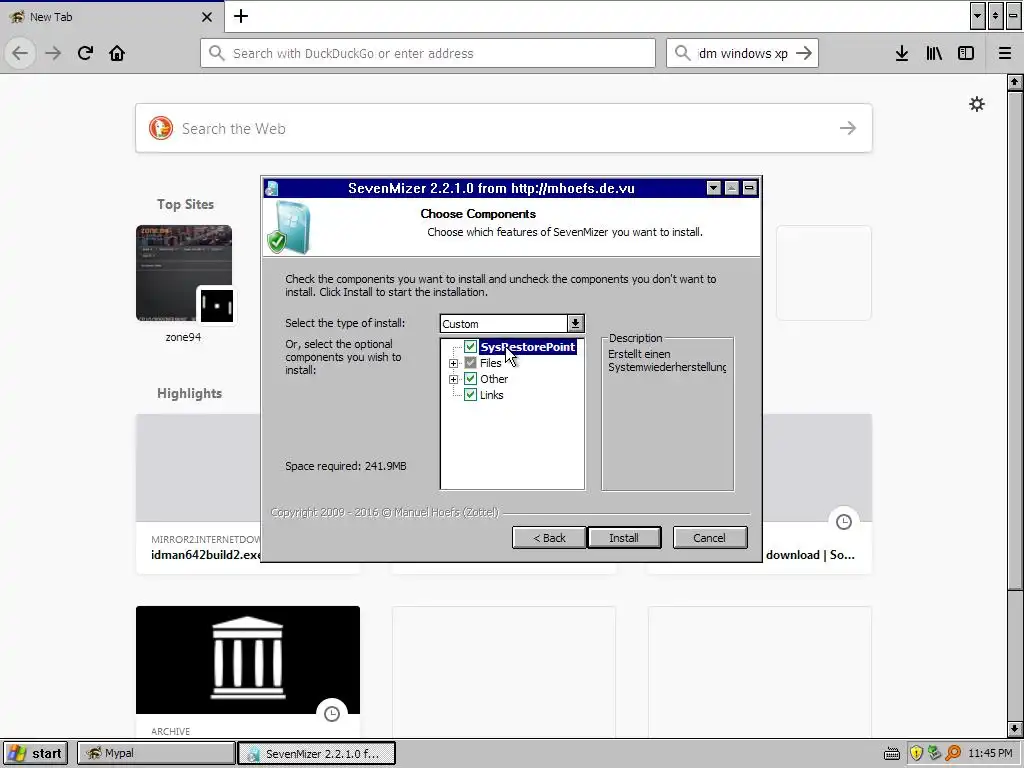The image size is (1024, 768).
Task: Open the home page icon
Action: pyautogui.click(x=117, y=53)
